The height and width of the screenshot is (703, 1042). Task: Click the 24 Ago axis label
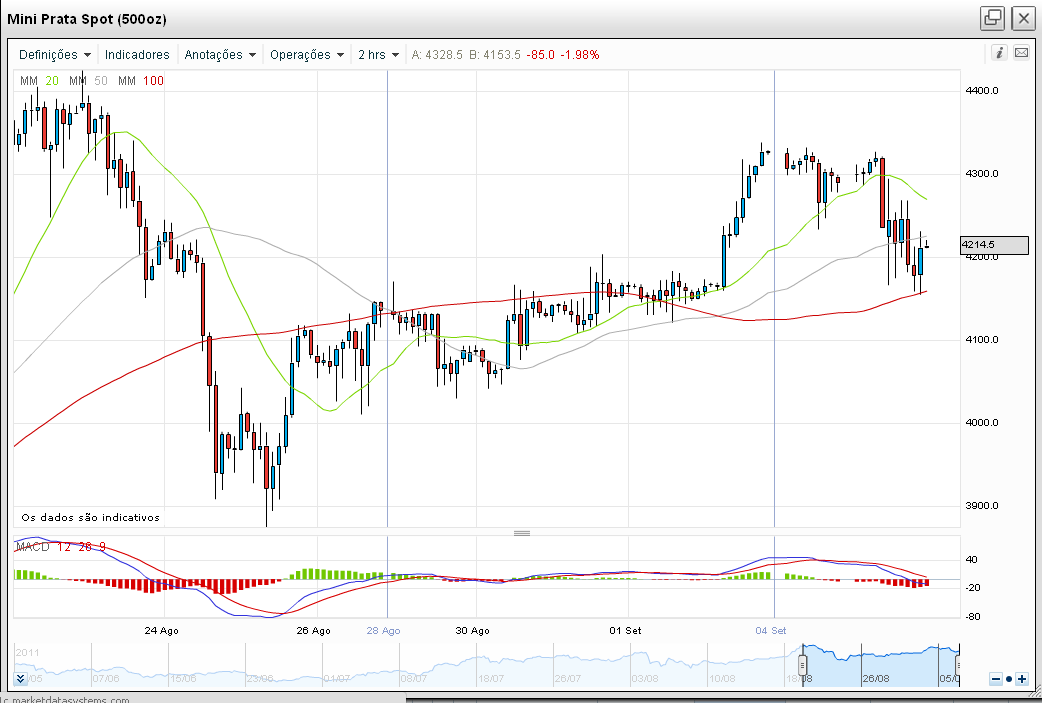click(x=161, y=631)
